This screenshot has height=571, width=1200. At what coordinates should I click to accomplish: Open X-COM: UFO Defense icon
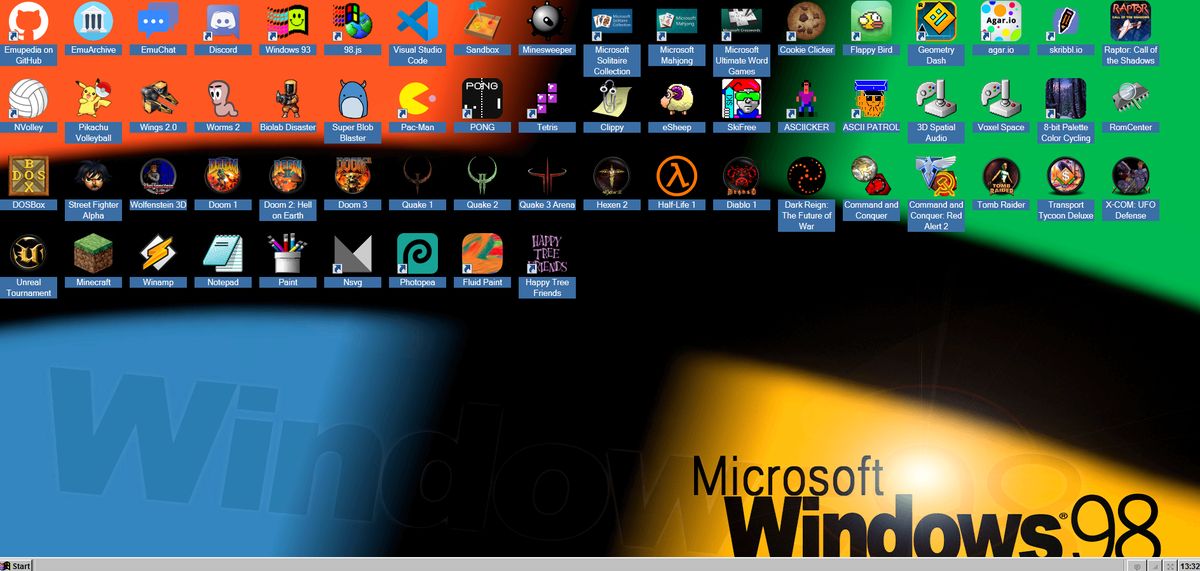tap(1131, 176)
